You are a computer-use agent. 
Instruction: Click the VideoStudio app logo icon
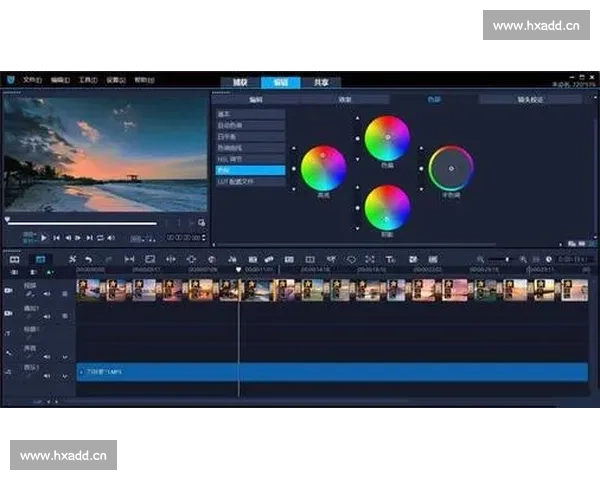(11, 80)
